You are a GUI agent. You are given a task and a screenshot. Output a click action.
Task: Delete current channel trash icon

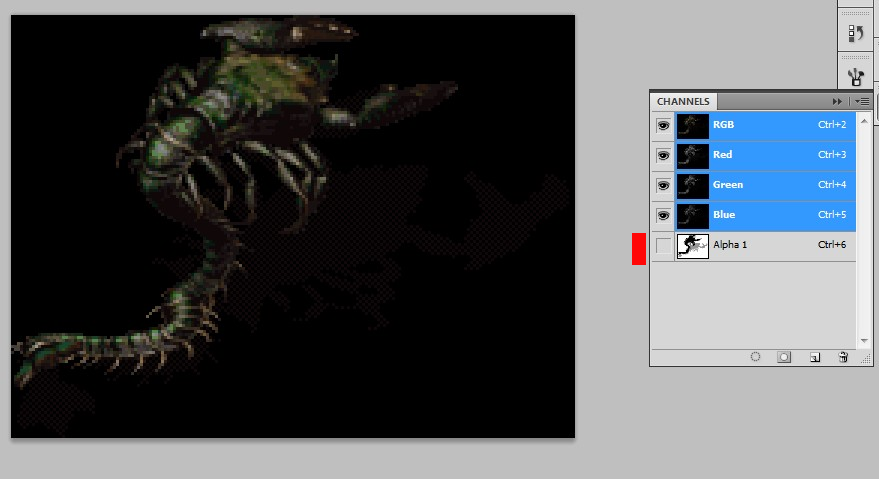click(843, 357)
